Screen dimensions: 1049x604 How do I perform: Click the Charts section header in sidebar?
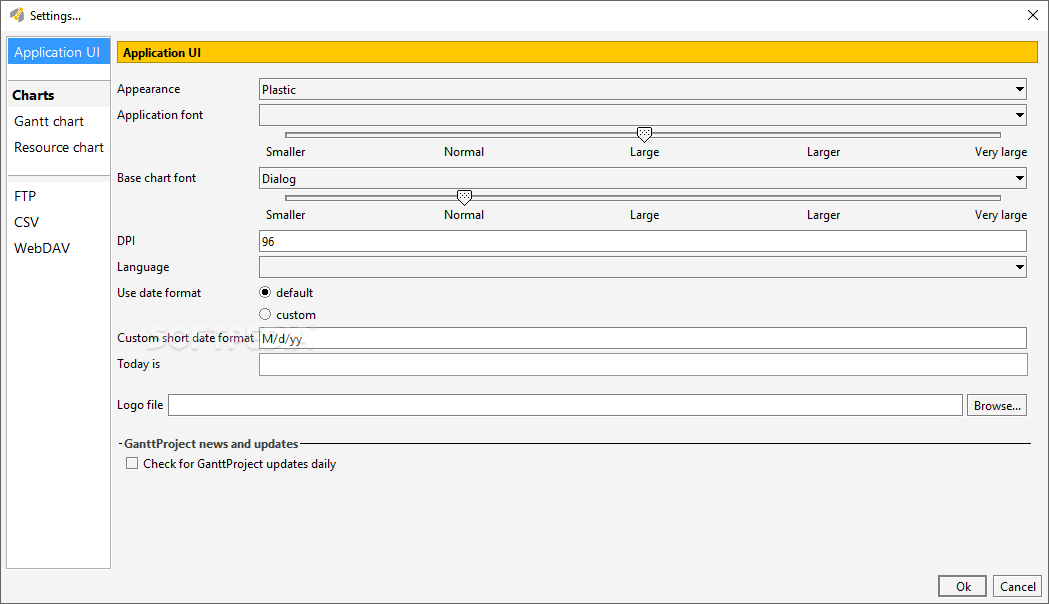point(33,95)
